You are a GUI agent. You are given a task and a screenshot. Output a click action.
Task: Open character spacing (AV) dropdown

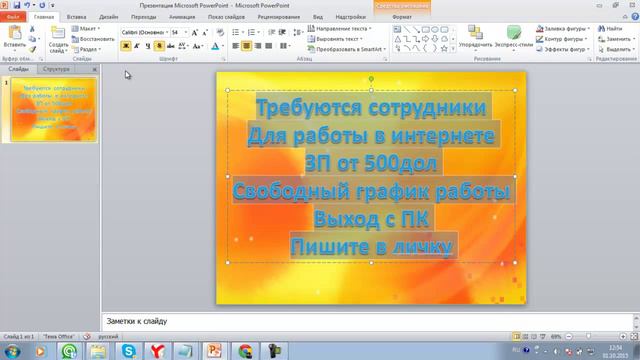coord(183,46)
